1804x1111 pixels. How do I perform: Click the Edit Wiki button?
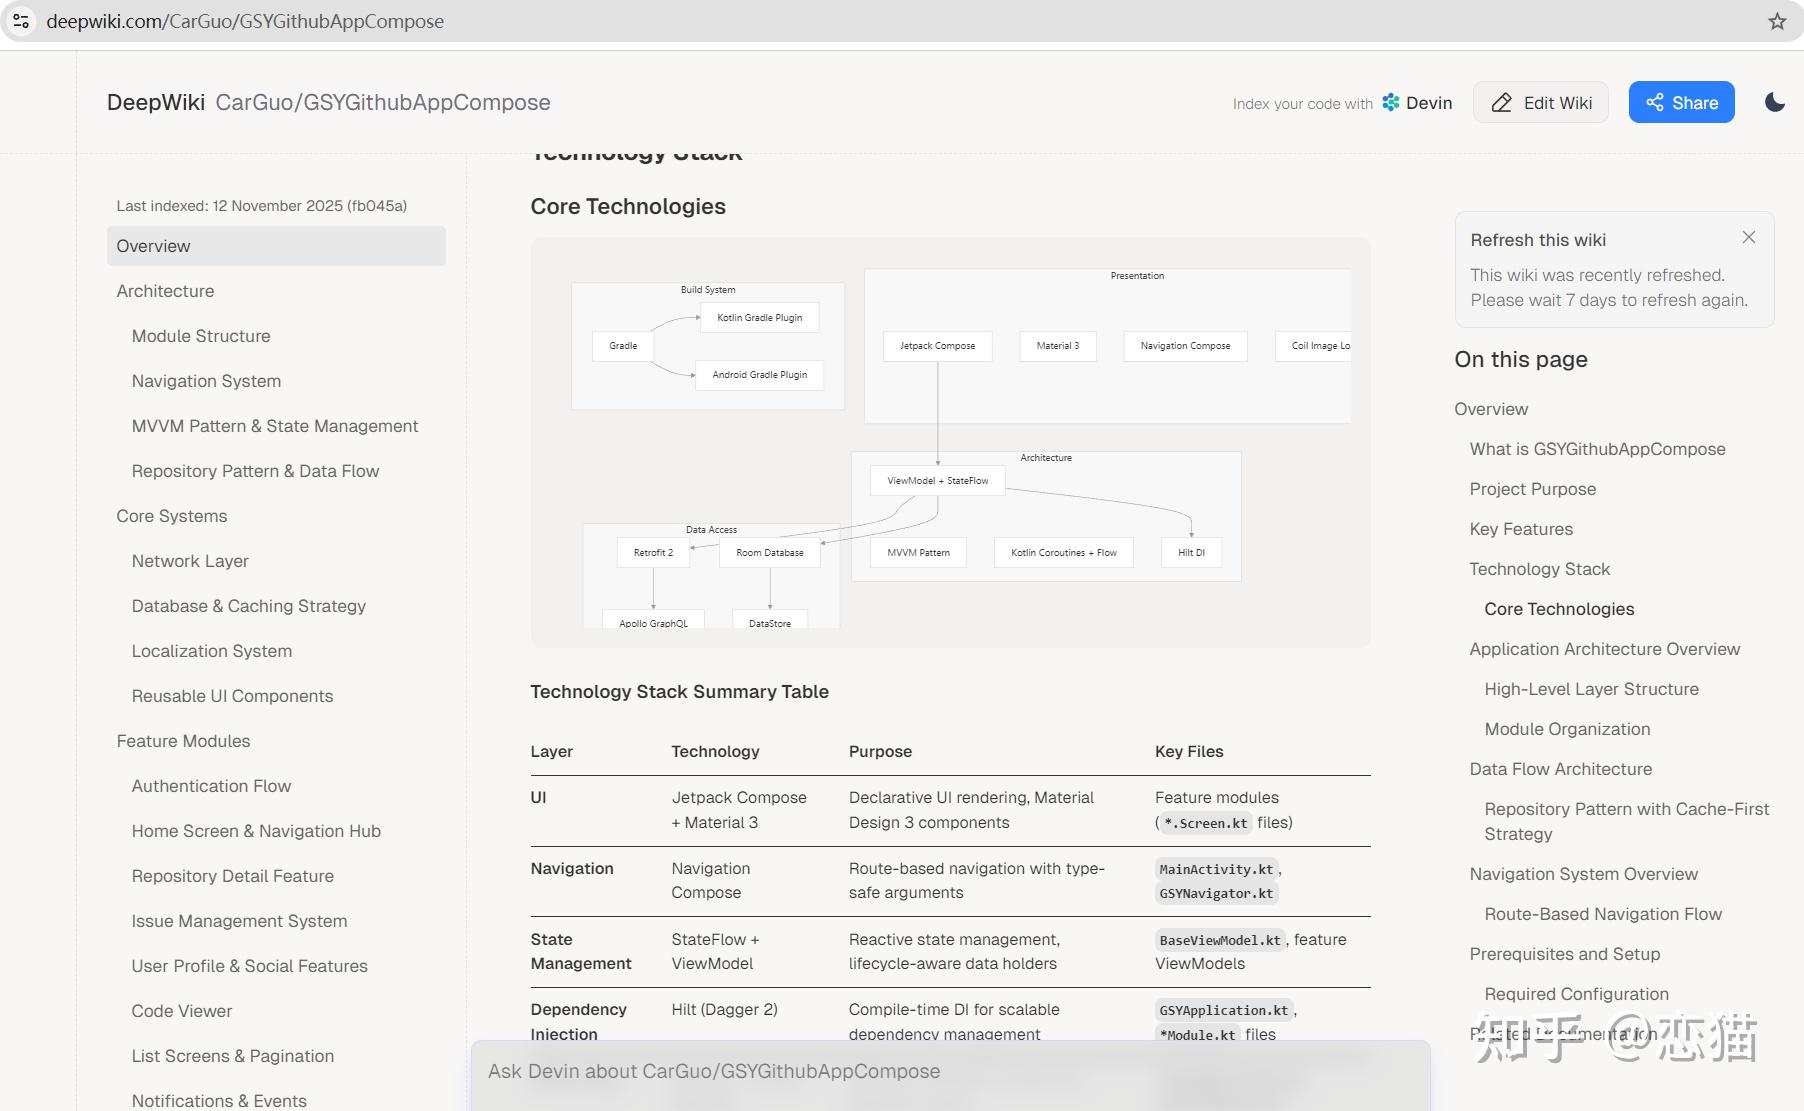click(x=1540, y=102)
